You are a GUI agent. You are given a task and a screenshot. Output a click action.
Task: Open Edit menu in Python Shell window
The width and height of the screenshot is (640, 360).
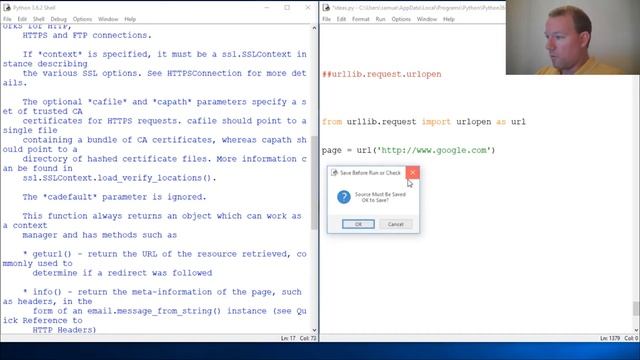[22, 19]
